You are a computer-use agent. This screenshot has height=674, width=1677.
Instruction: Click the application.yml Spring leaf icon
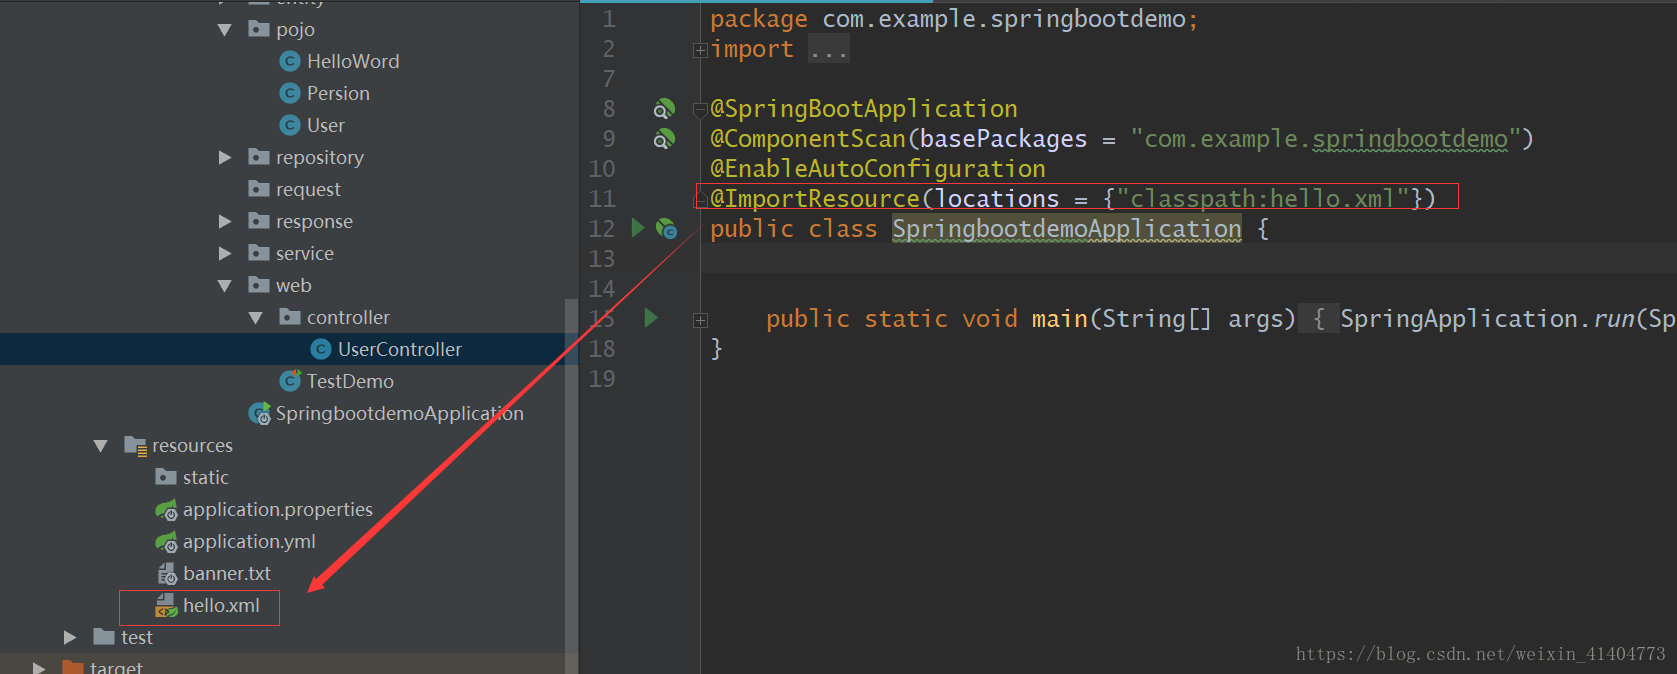[166, 542]
